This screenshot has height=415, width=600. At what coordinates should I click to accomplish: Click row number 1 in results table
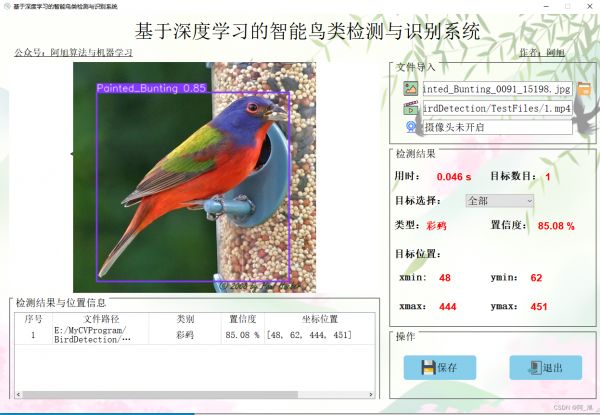point(33,335)
